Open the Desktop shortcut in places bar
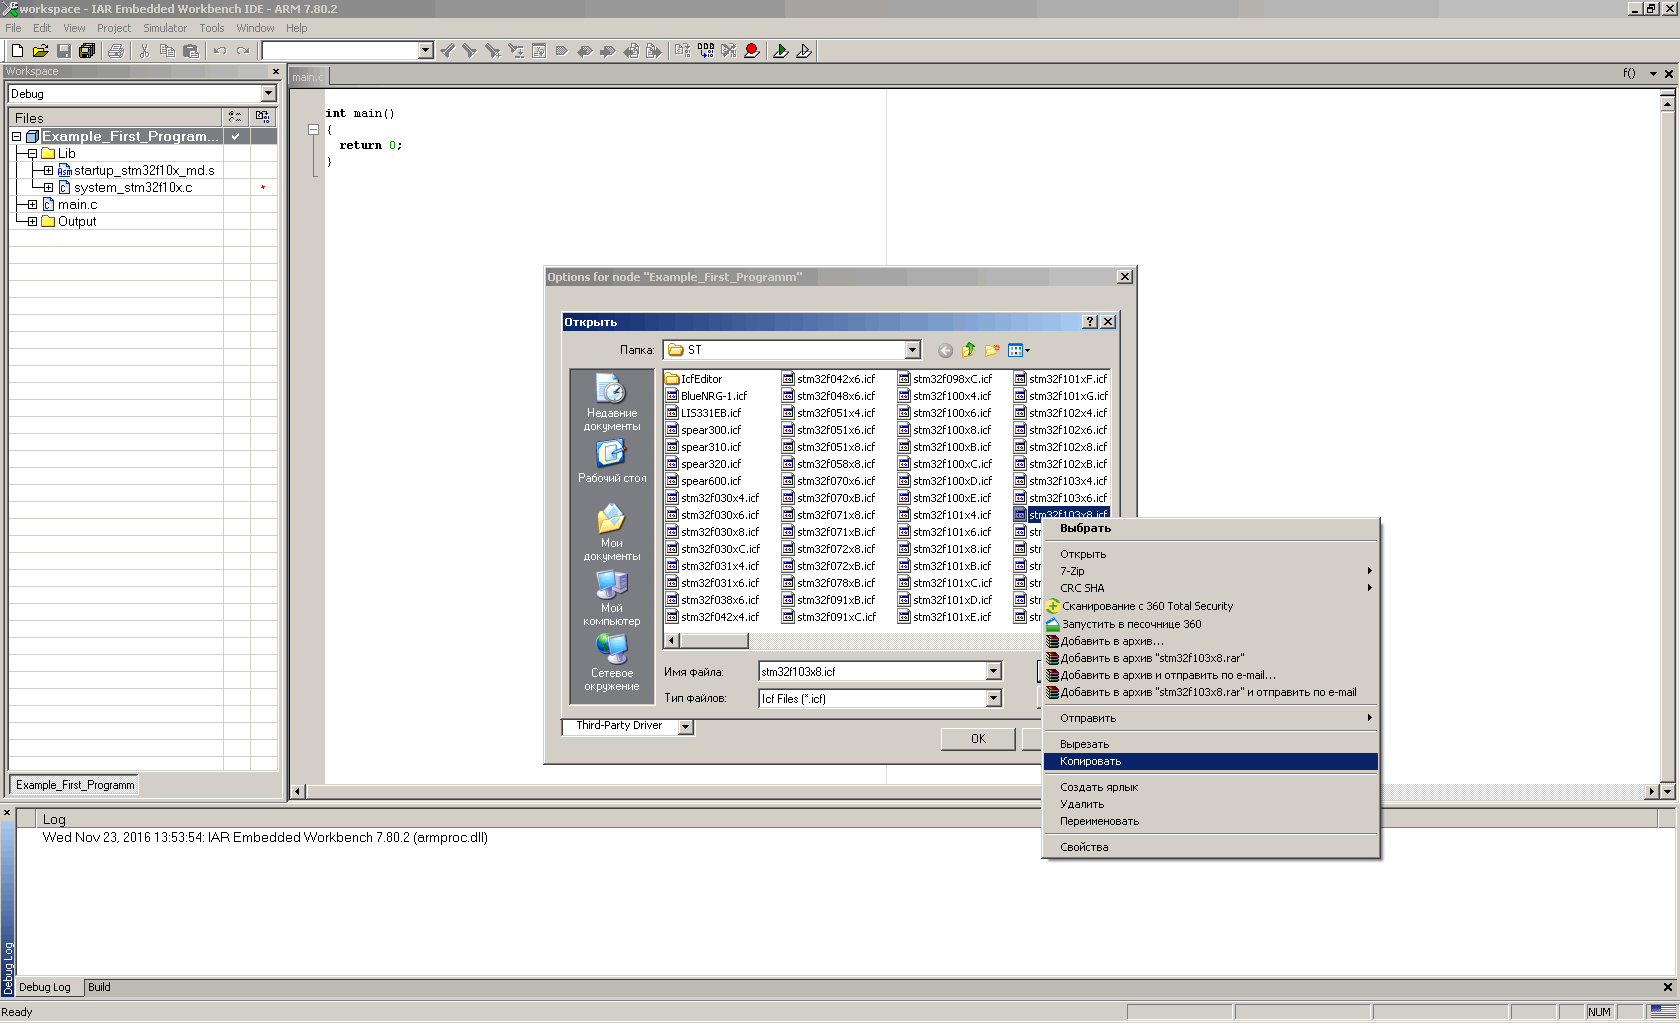The width and height of the screenshot is (1680, 1023). pyautogui.click(x=611, y=462)
